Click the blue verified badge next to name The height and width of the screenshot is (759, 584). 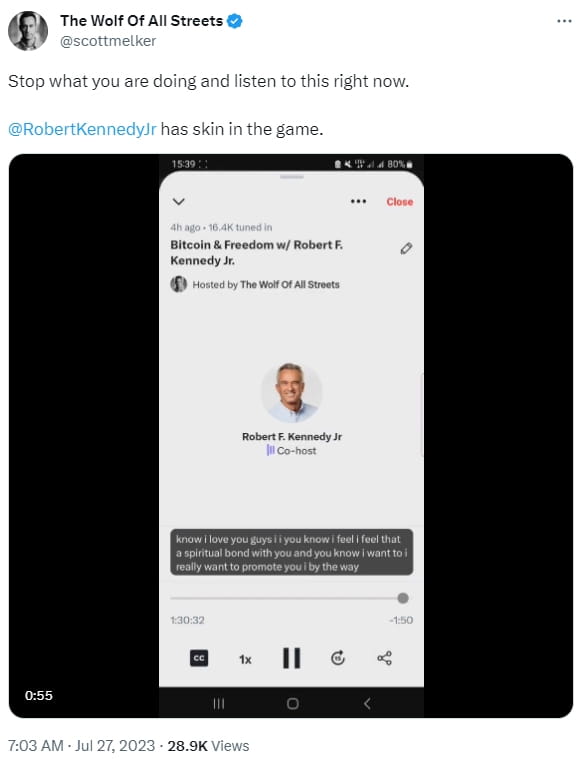coord(235,21)
